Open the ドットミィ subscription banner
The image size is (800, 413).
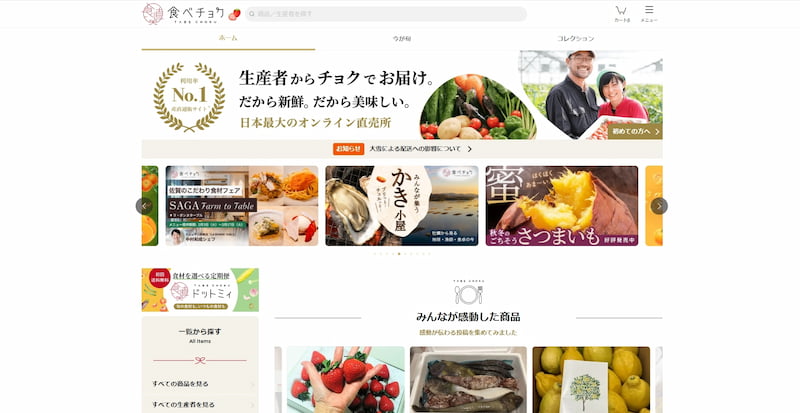(x=200, y=289)
